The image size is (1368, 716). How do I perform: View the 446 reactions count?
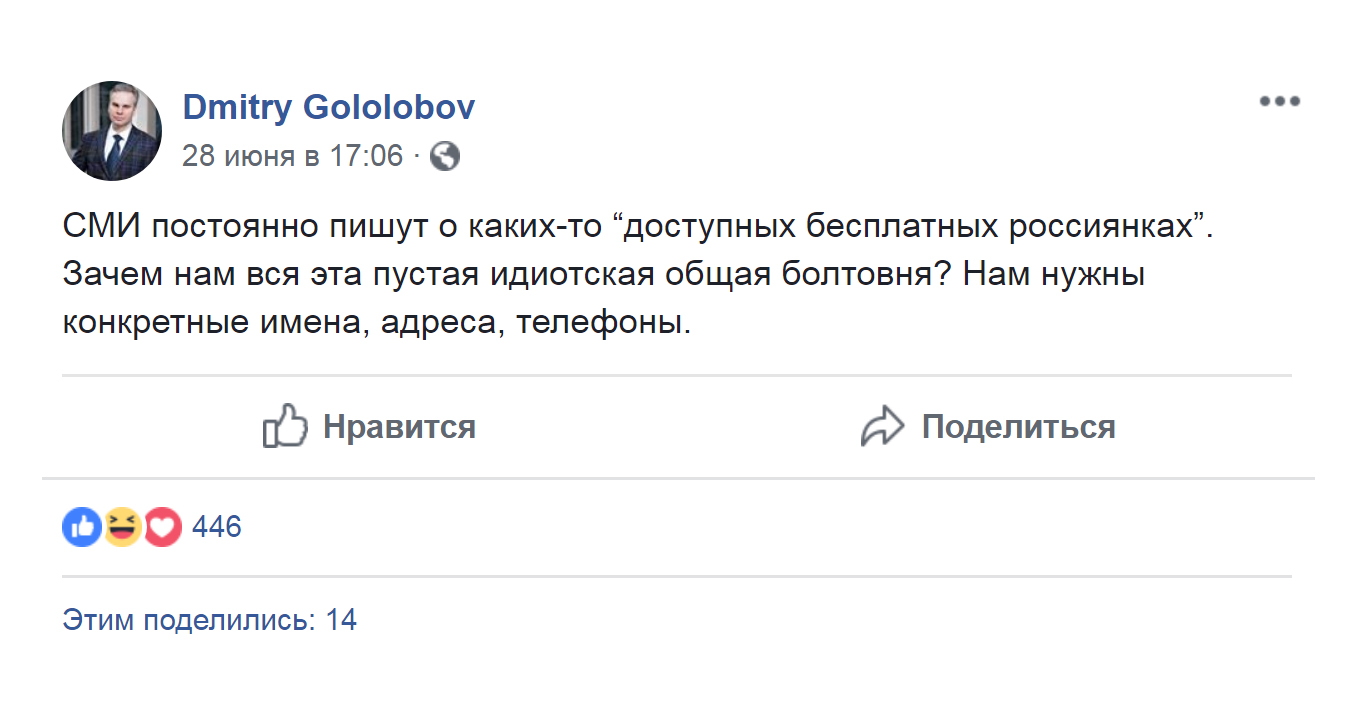tap(216, 526)
